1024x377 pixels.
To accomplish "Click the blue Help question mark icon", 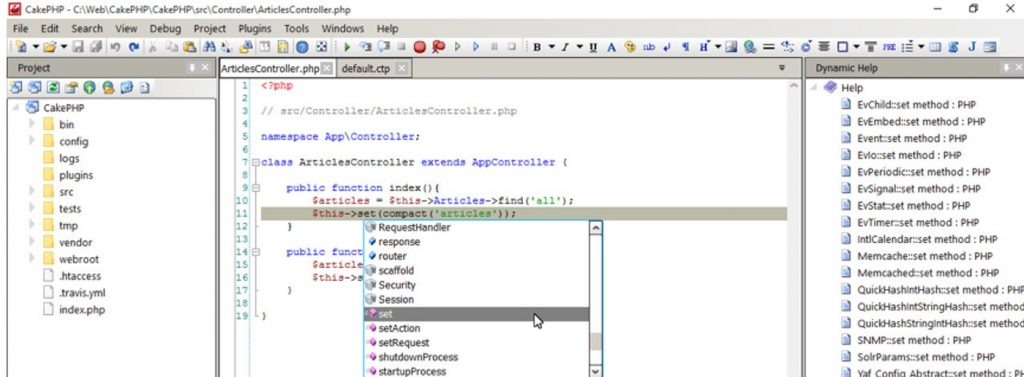I will point(302,47).
